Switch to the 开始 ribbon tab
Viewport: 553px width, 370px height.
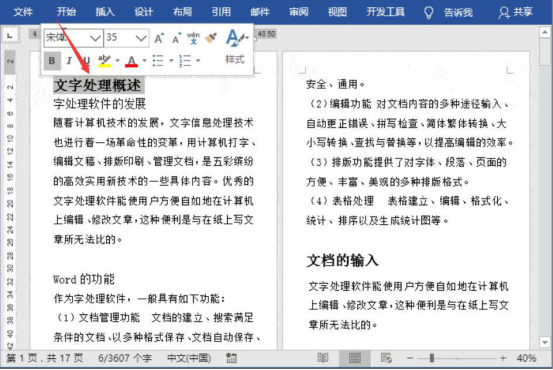pos(66,12)
